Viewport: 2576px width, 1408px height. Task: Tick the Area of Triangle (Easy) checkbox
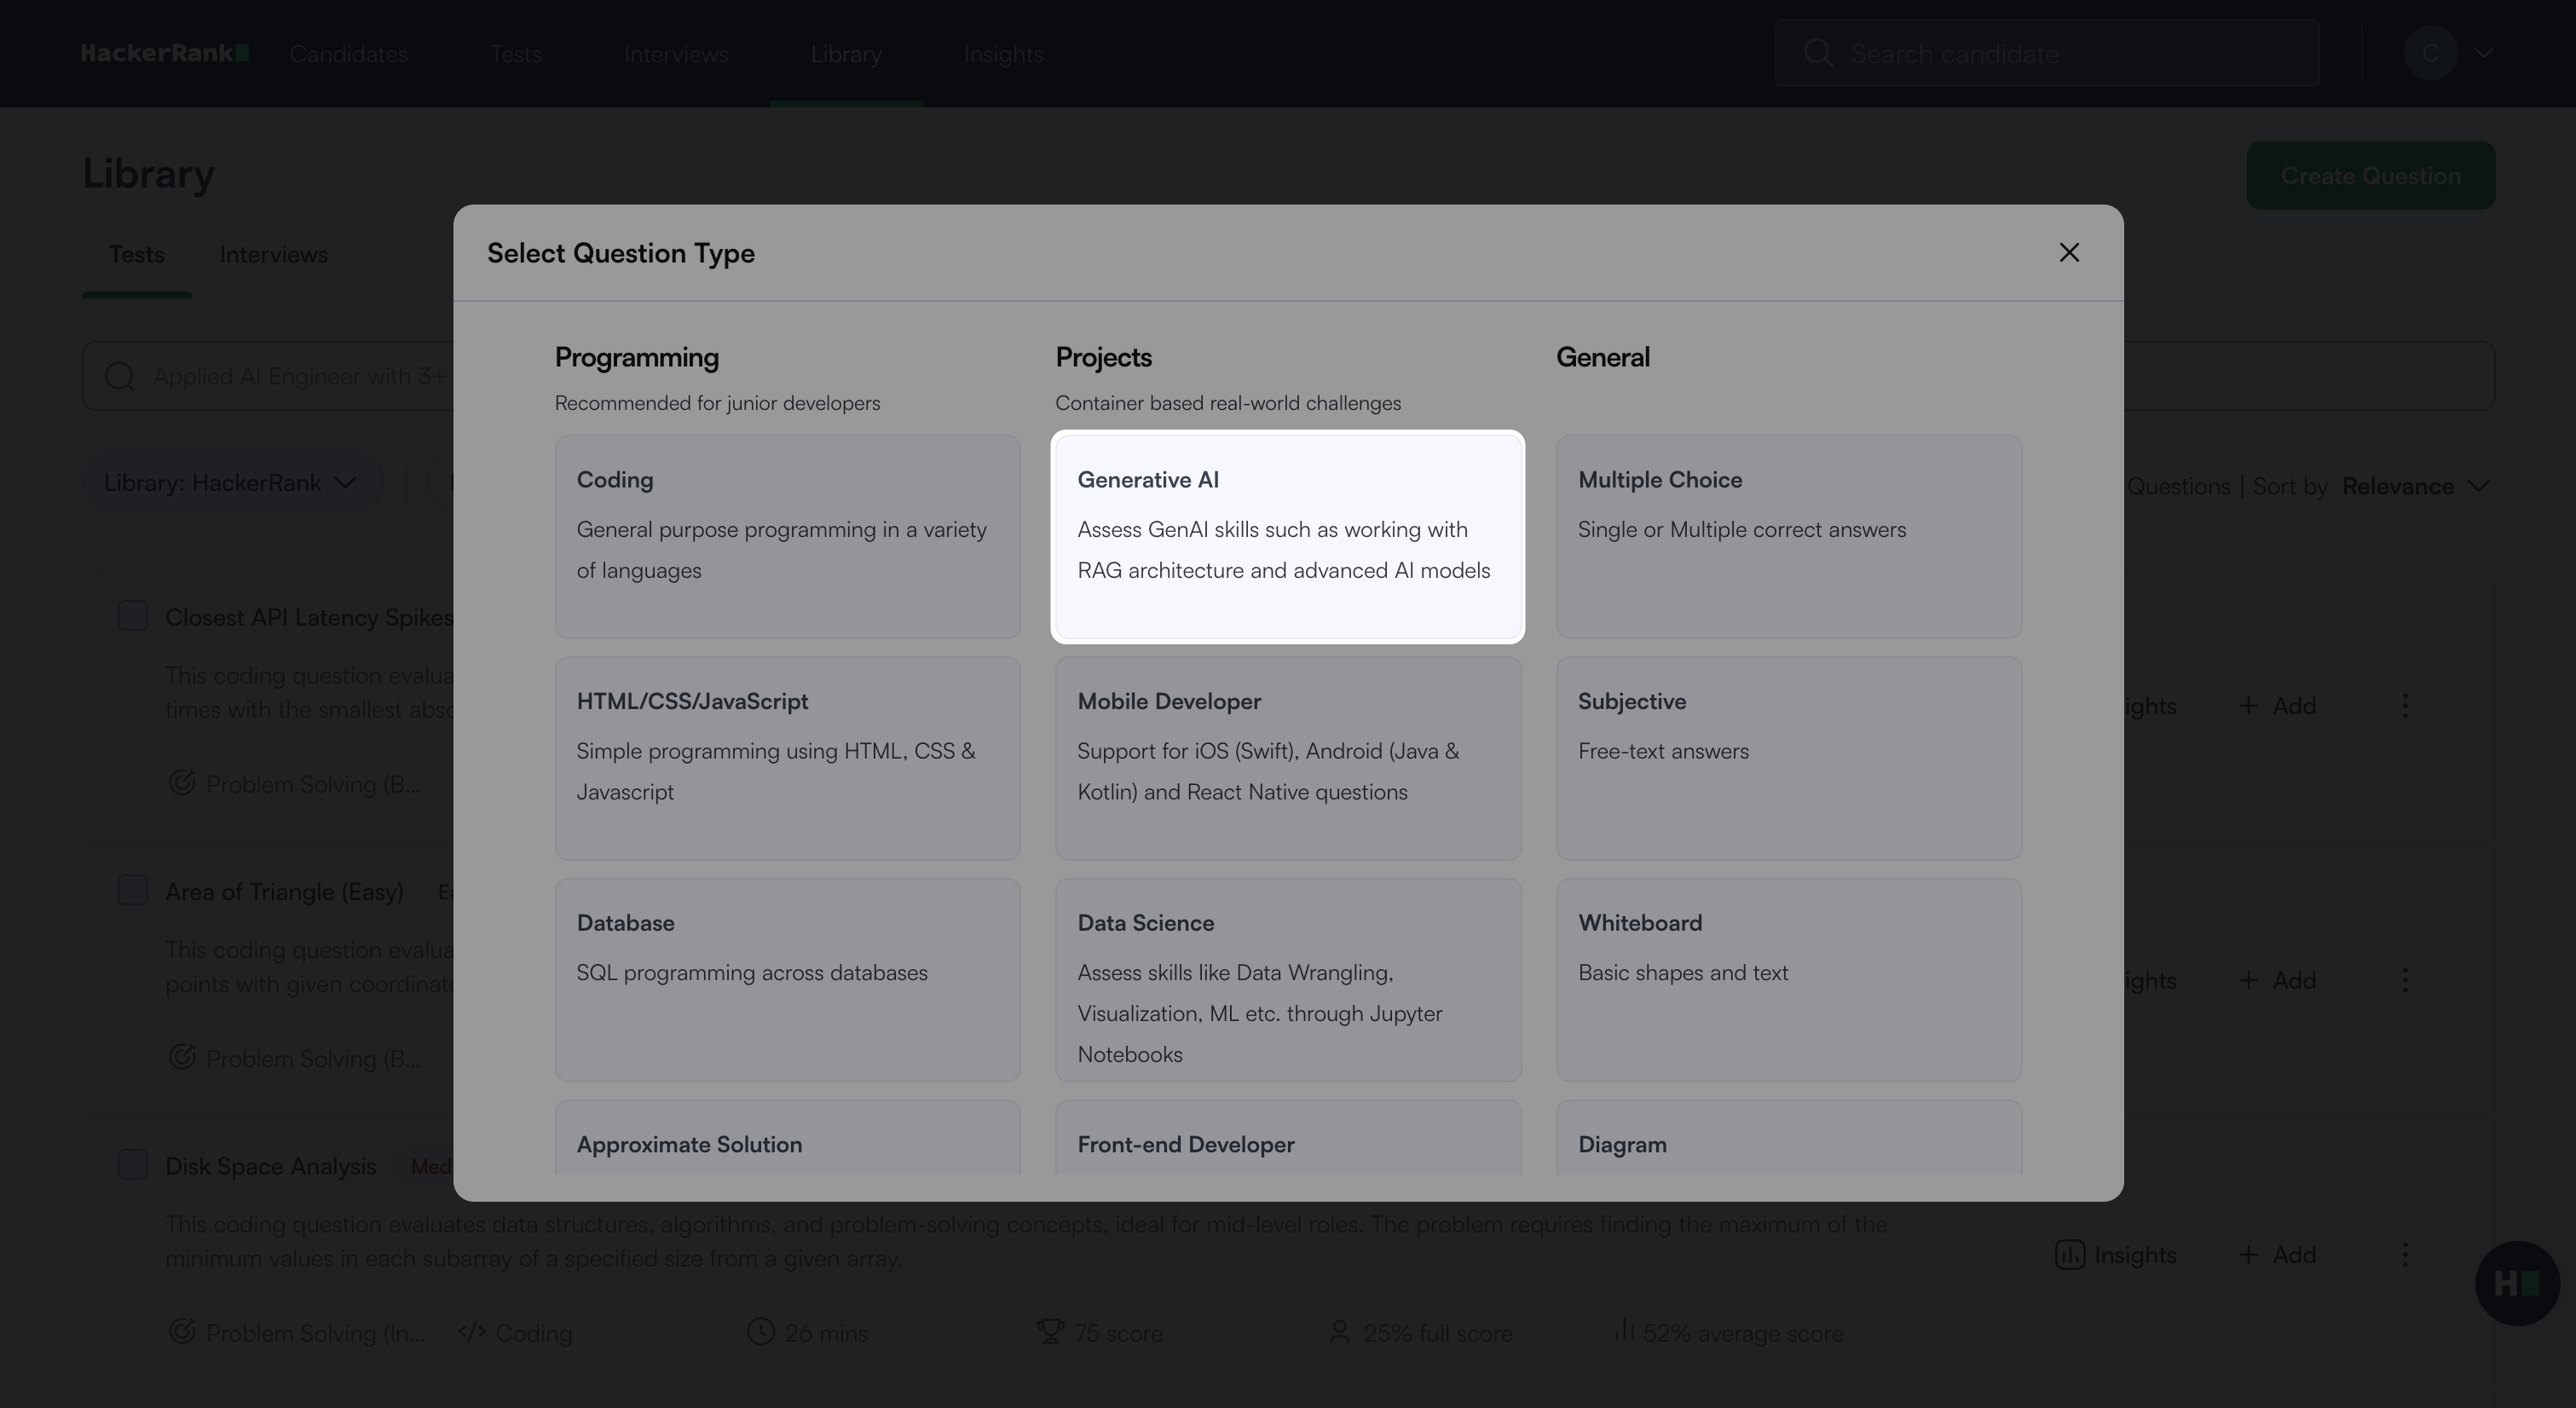point(133,890)
